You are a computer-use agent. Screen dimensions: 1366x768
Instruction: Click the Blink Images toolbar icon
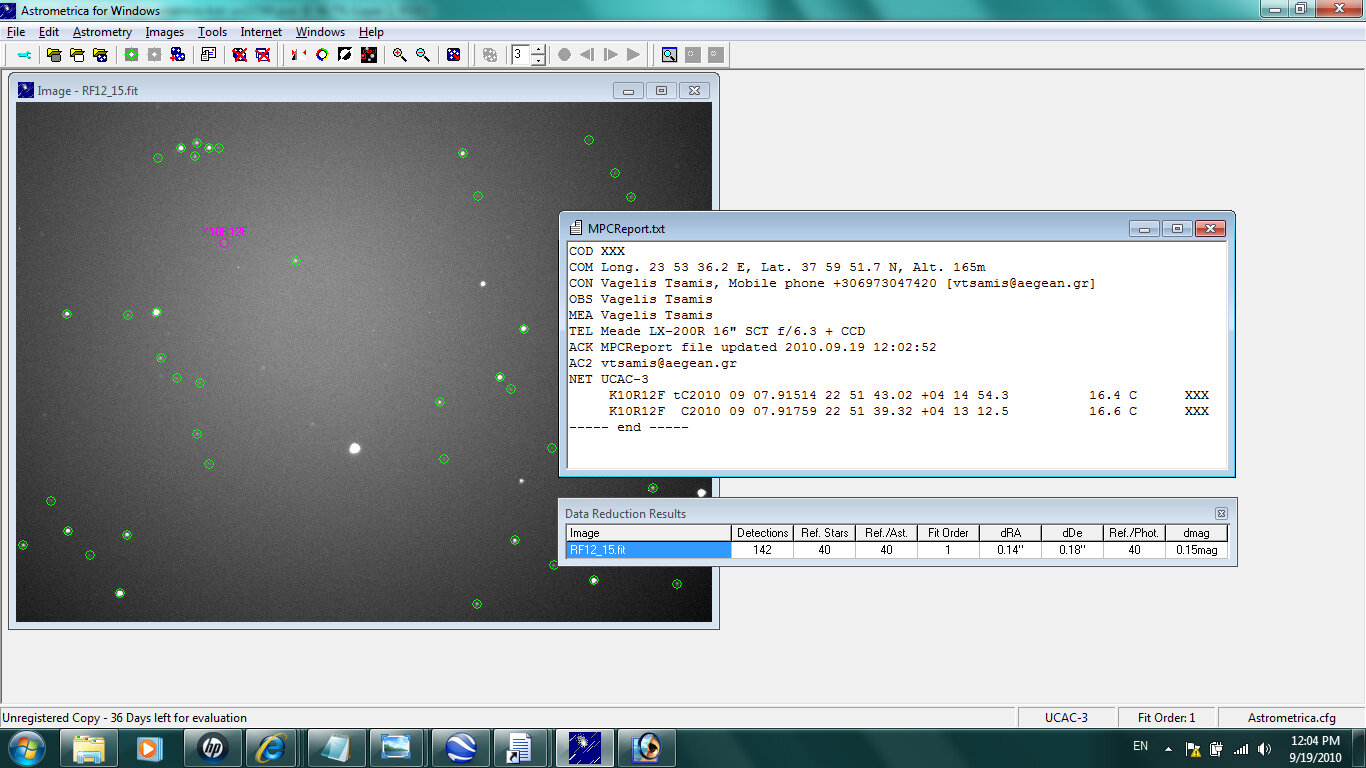point(298,55)
